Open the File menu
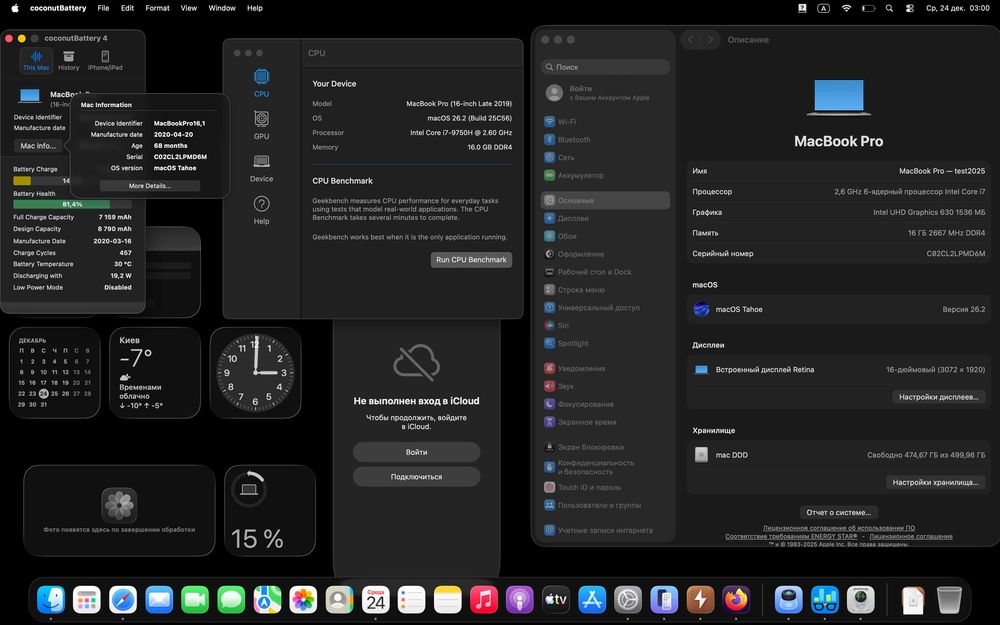1000x625 pixels. pyautogui.click(x=103, y=8)
